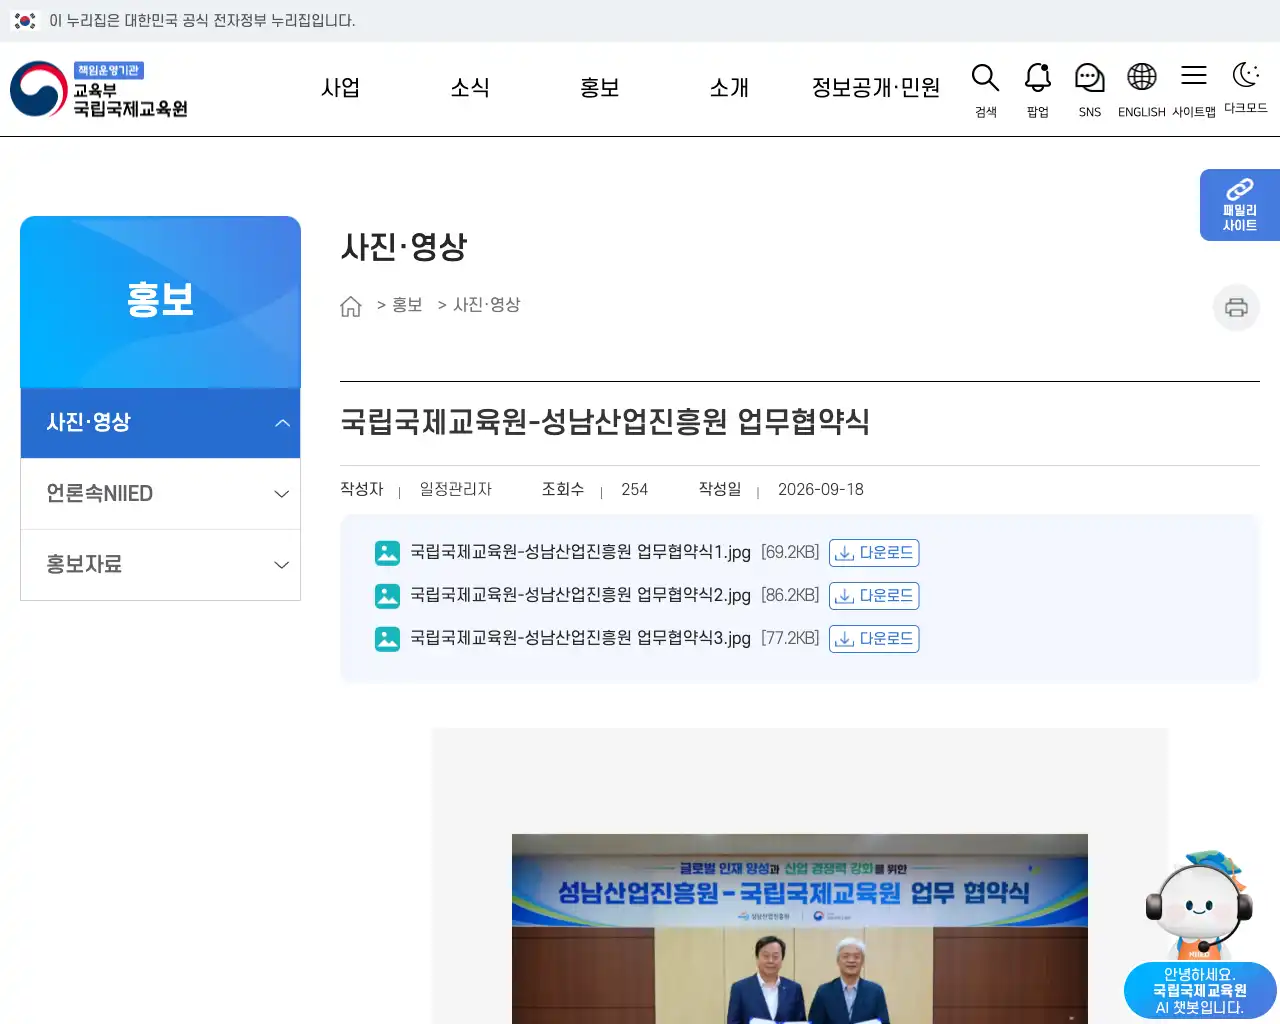The width and height of the screenshot is (1280, 1024).
Task: Open the 정보공개·민원 main menu
Action: [x=876, y=88]
